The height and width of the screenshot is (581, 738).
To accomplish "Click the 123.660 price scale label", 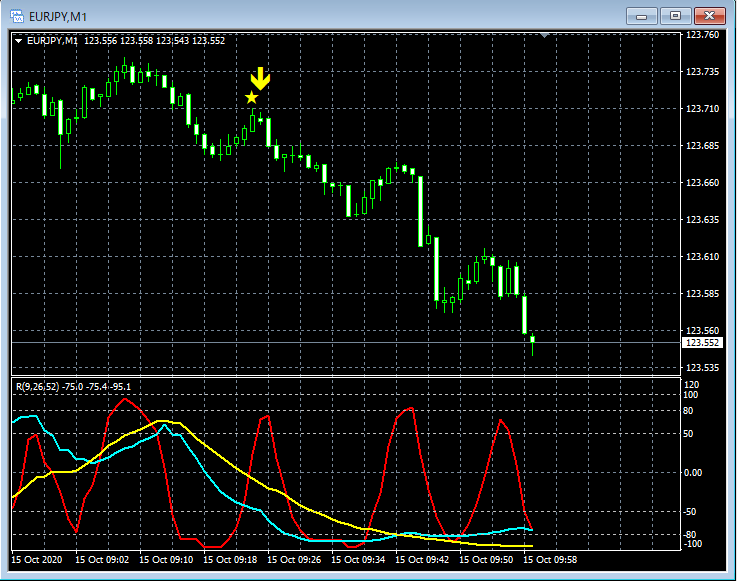I will point(703,183).
